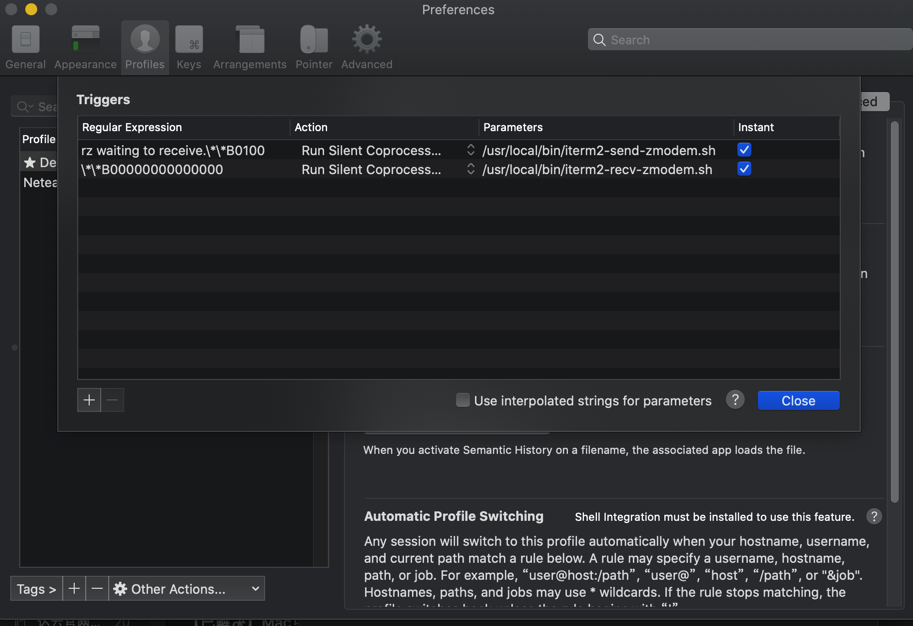913x626 pixels.
Task: Disable Instant for the recv-zmodem trigger
Action: 744,169
